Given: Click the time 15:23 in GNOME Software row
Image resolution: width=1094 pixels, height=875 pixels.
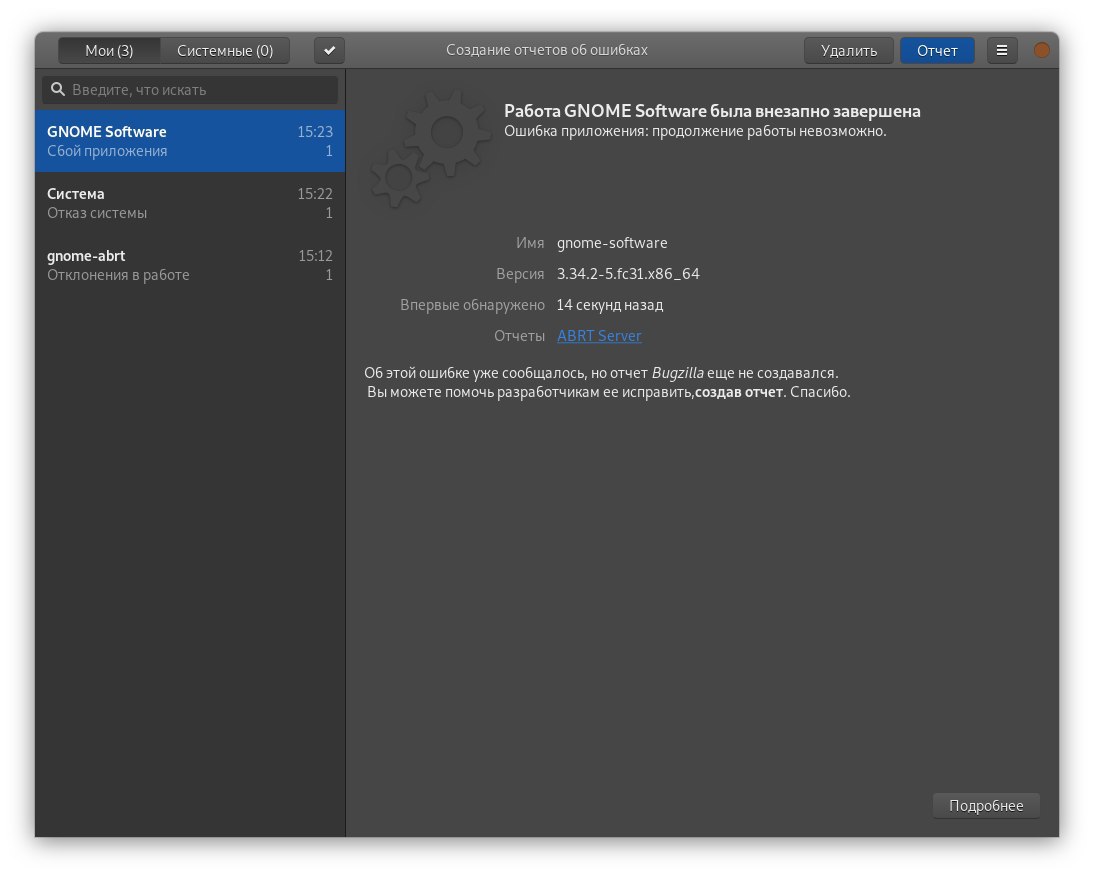Looking at the screenshot, I should click(315, 131).
